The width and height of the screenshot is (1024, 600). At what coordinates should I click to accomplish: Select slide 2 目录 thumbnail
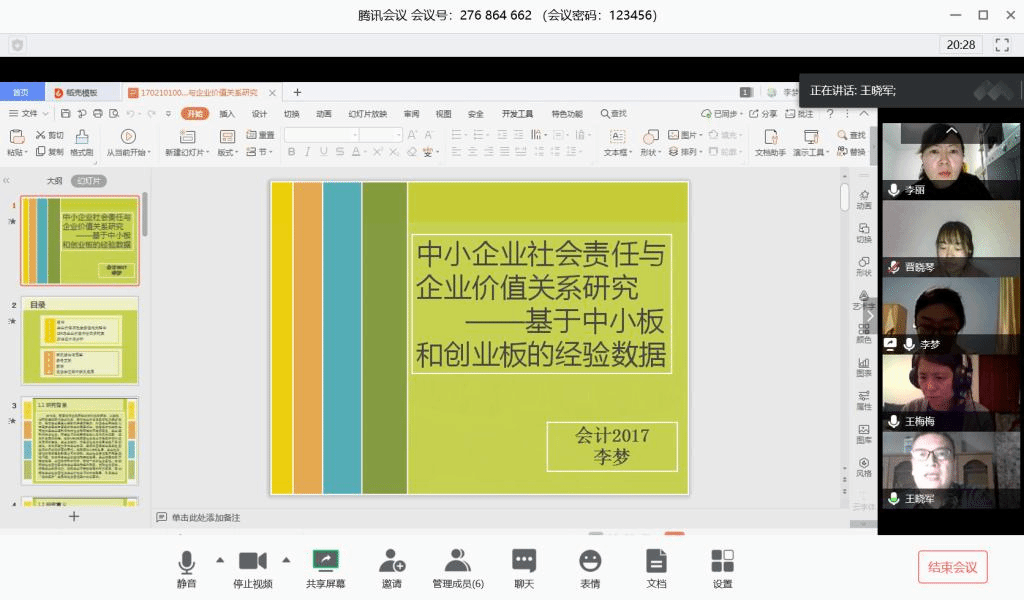(x=80, y=340)
